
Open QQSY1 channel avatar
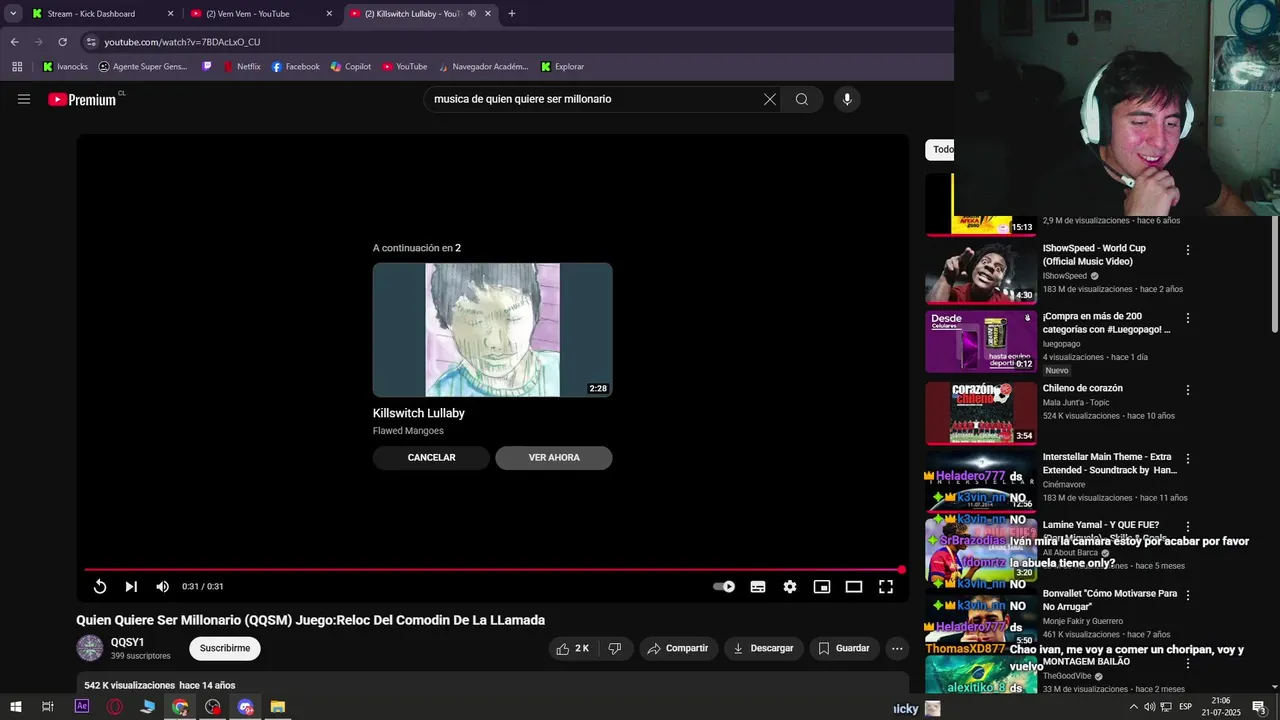[x=90, y=648]
